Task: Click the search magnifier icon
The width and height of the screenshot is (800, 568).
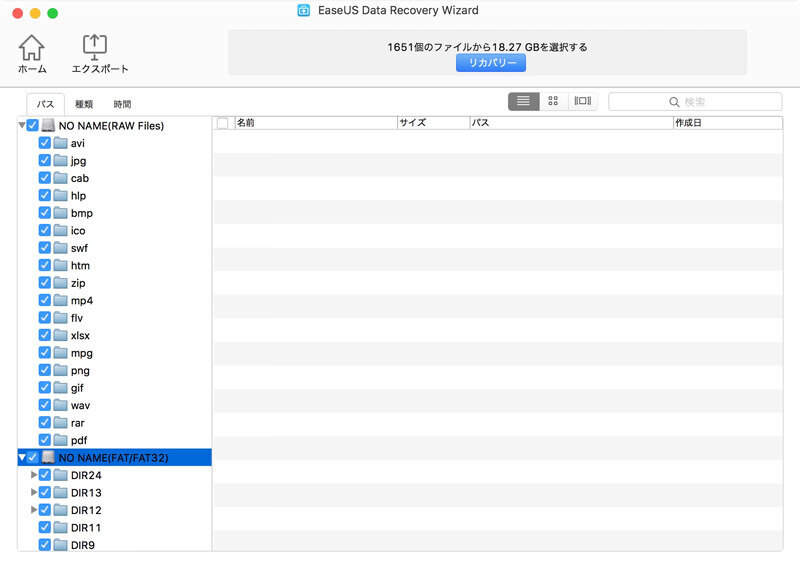Action: (x=674, y=102)
